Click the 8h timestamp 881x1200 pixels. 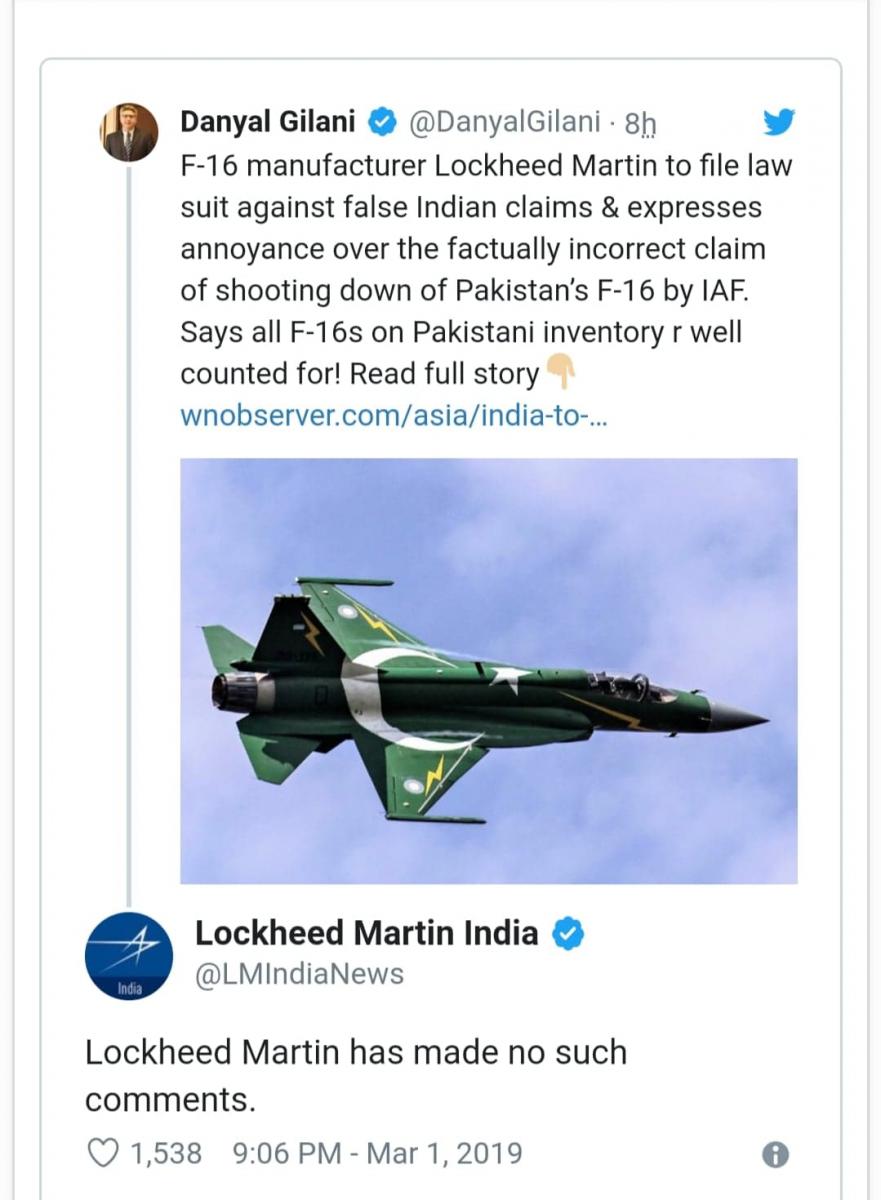click(x=640, y=123)
